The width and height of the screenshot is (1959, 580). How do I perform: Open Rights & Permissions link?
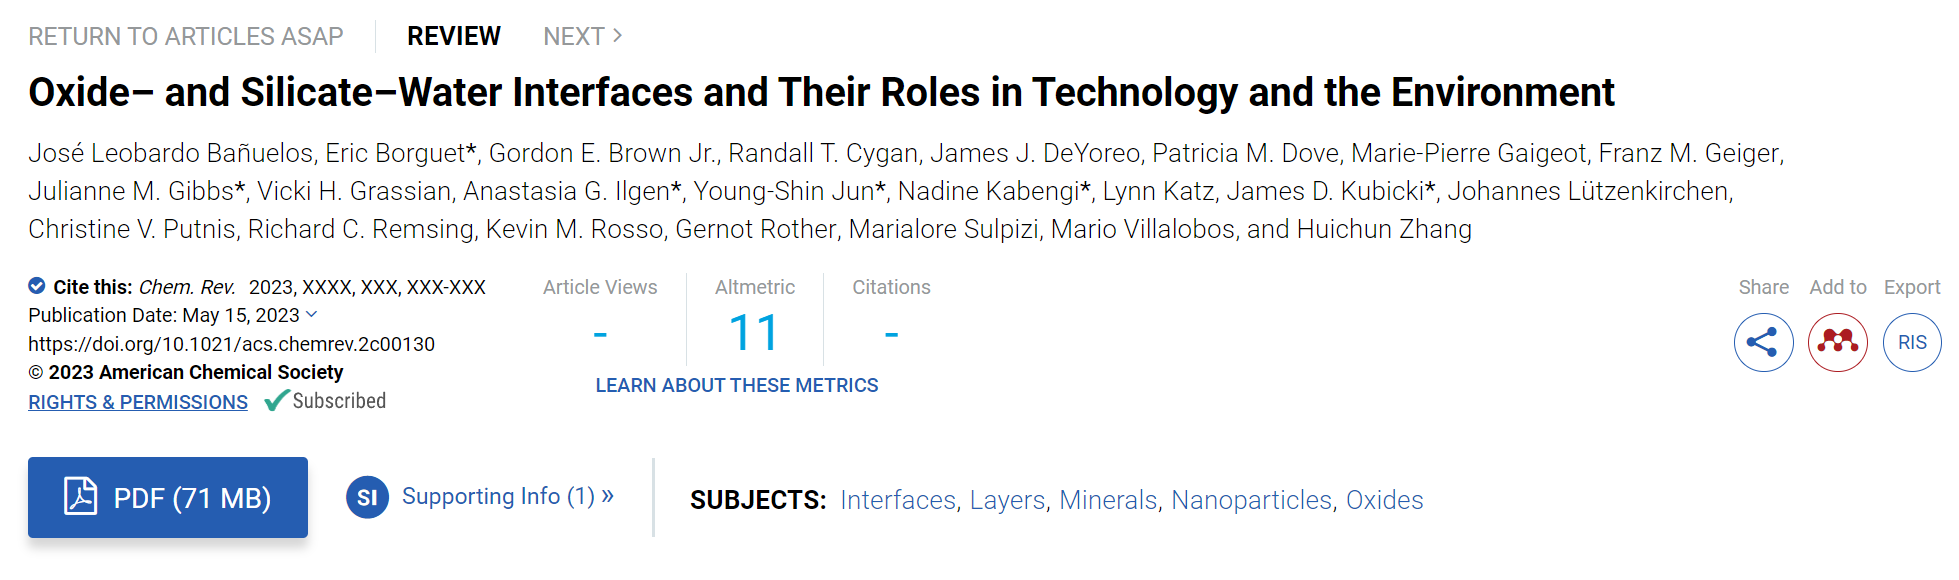point(138,402)
